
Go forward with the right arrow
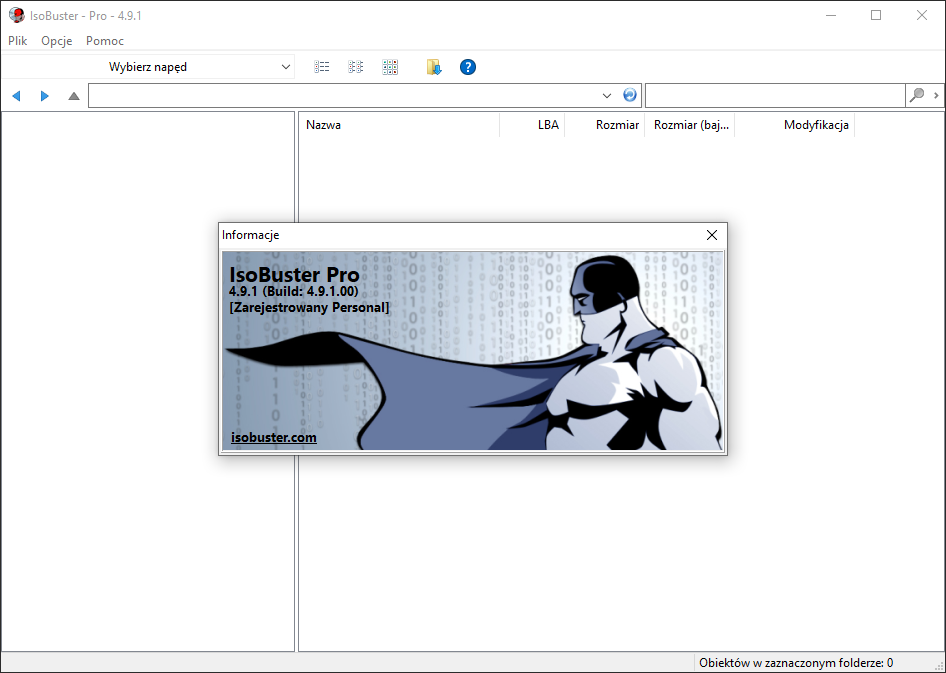[45, 96]
